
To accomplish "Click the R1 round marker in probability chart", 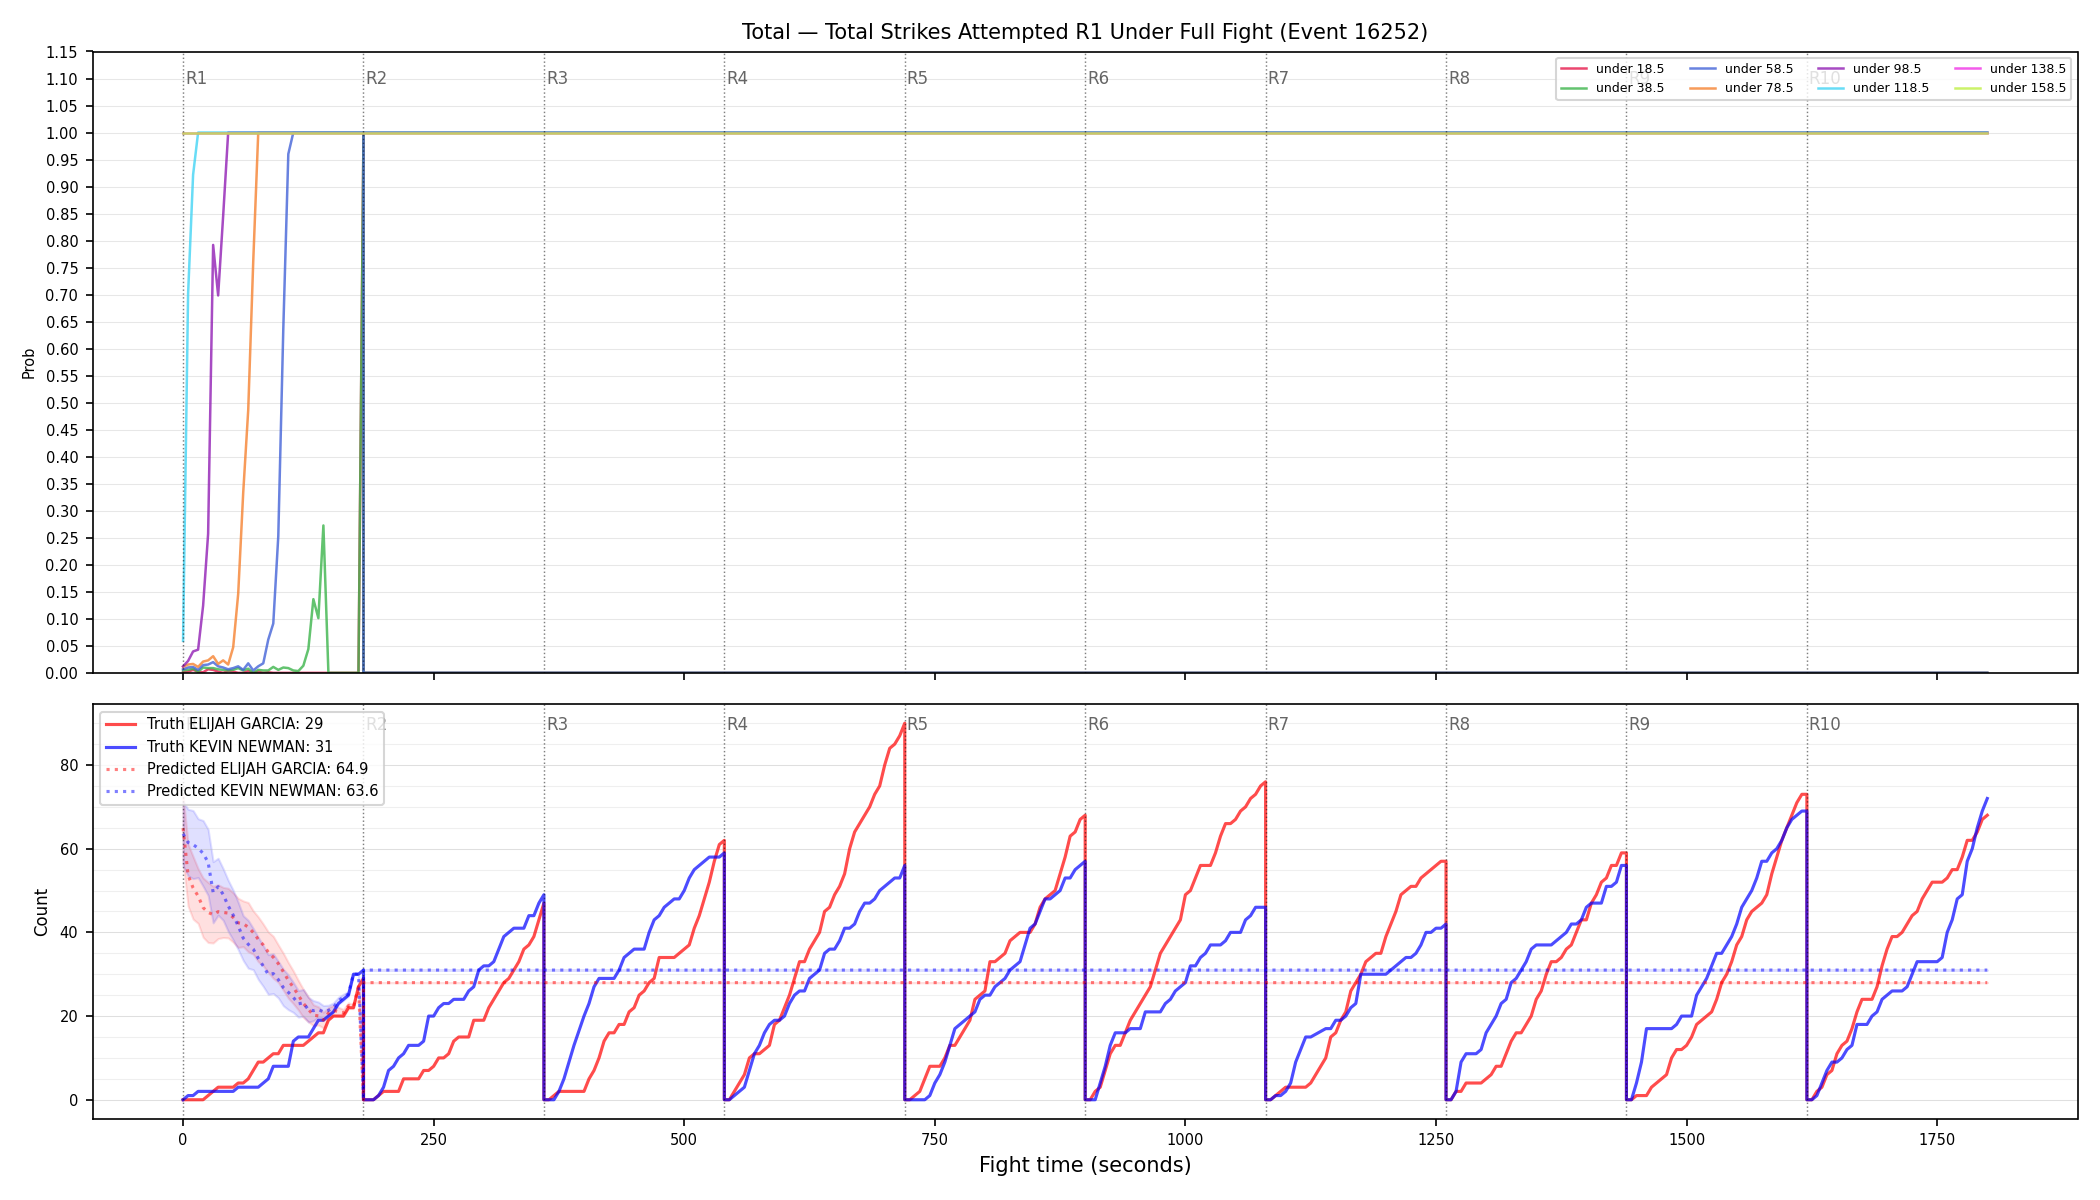I will pos(196,78).
